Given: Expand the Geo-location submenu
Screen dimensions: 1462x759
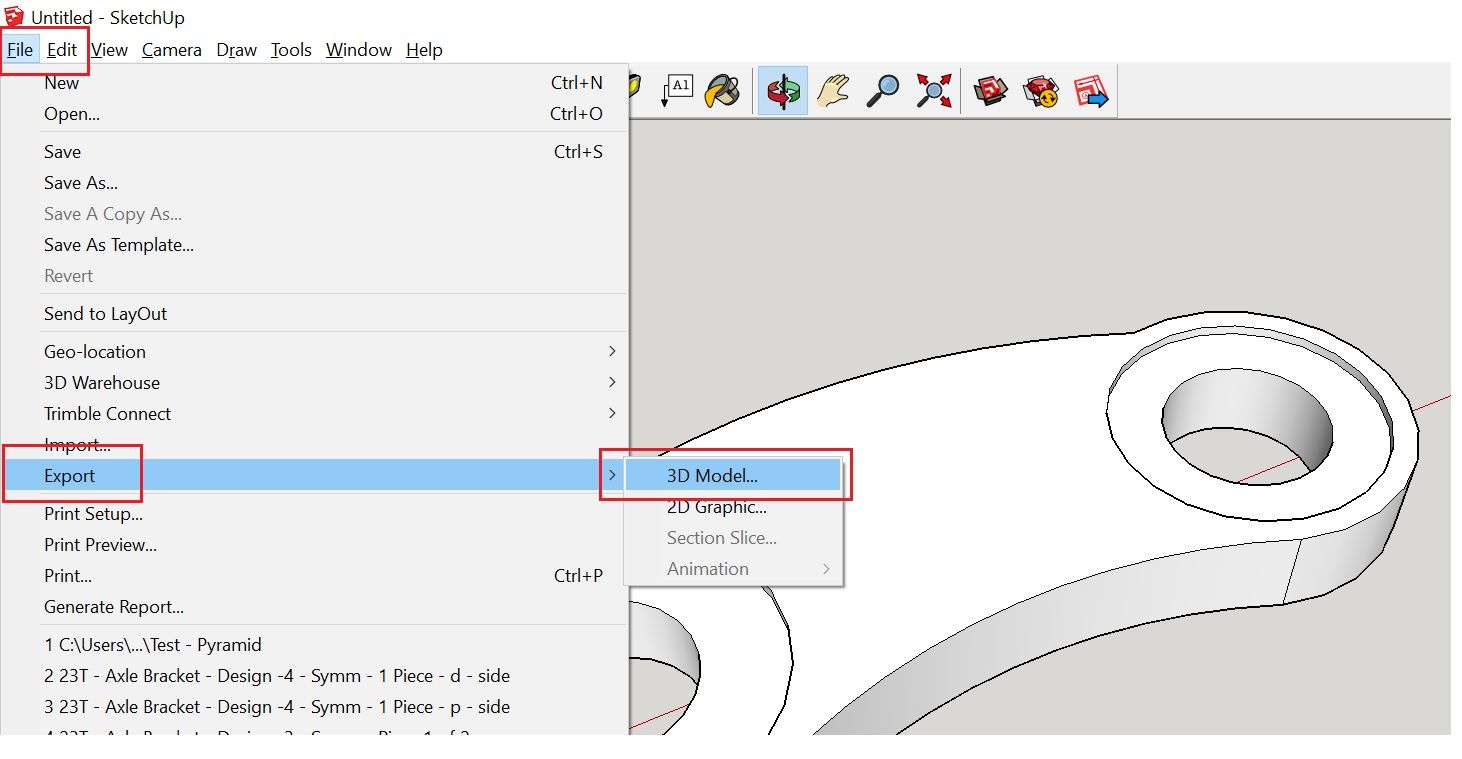Looking at the screenshot, I should [x=94, y=351].
